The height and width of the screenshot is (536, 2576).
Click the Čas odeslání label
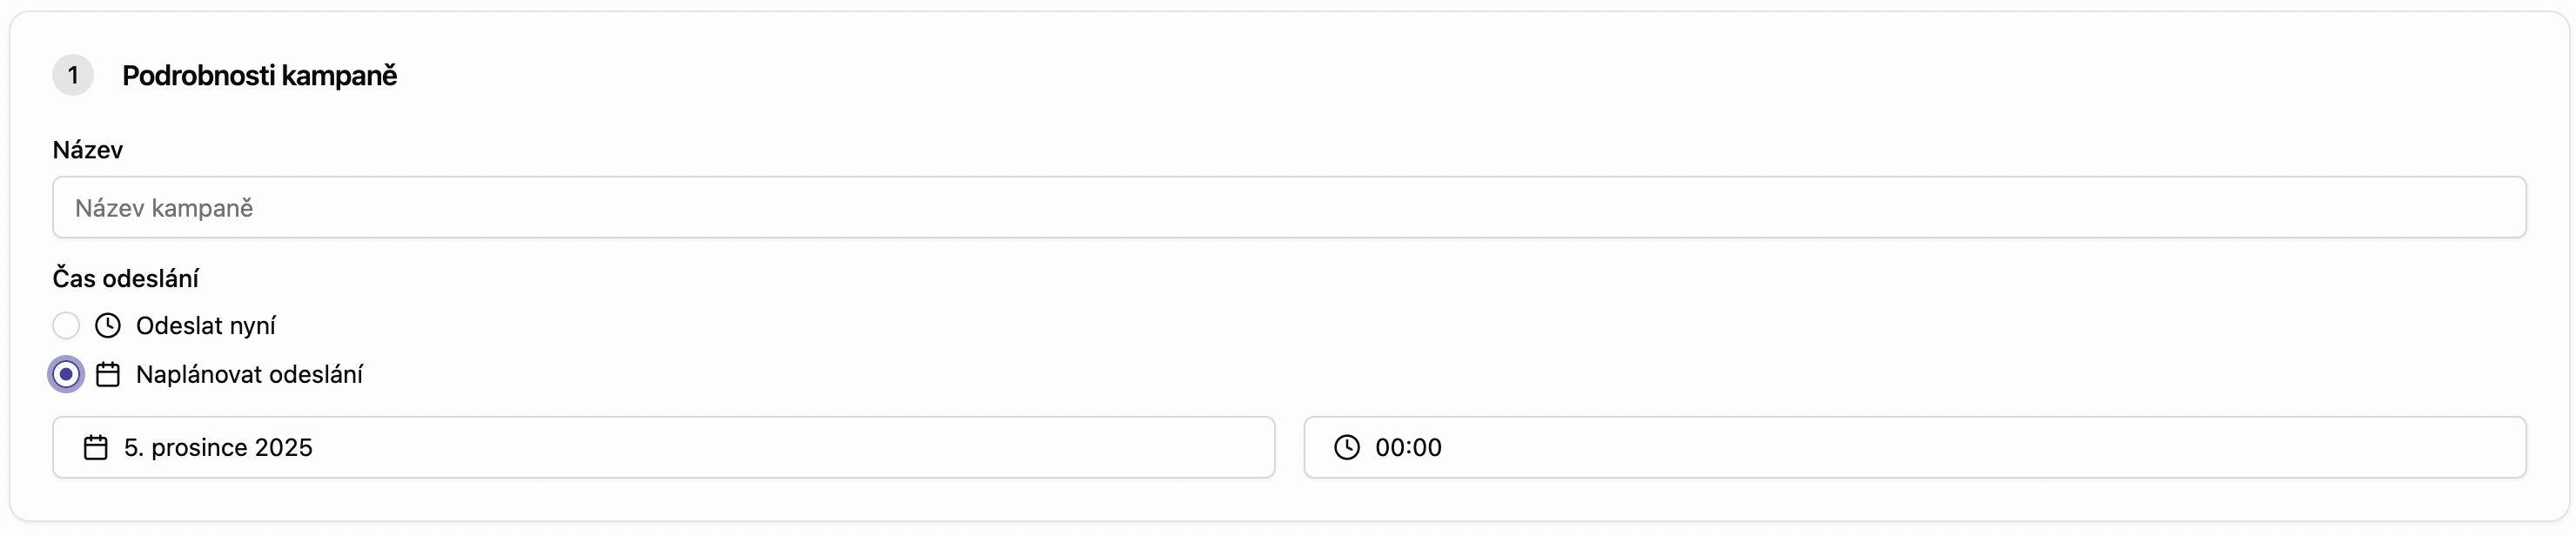click(126, 279)
